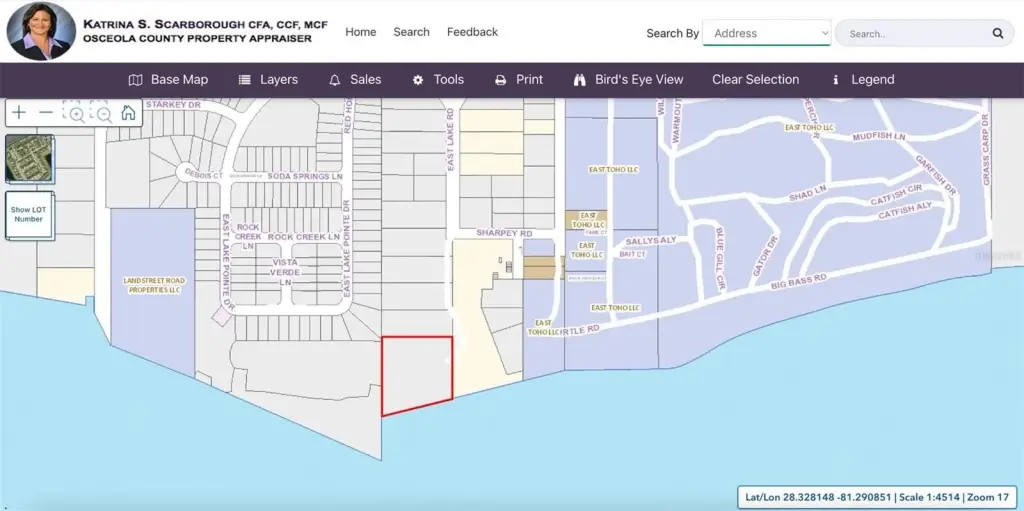Image resolution: width=1024 pixels, height=511 pixels.
Task: Click the Bait Ct label
Action: [632, 254]
